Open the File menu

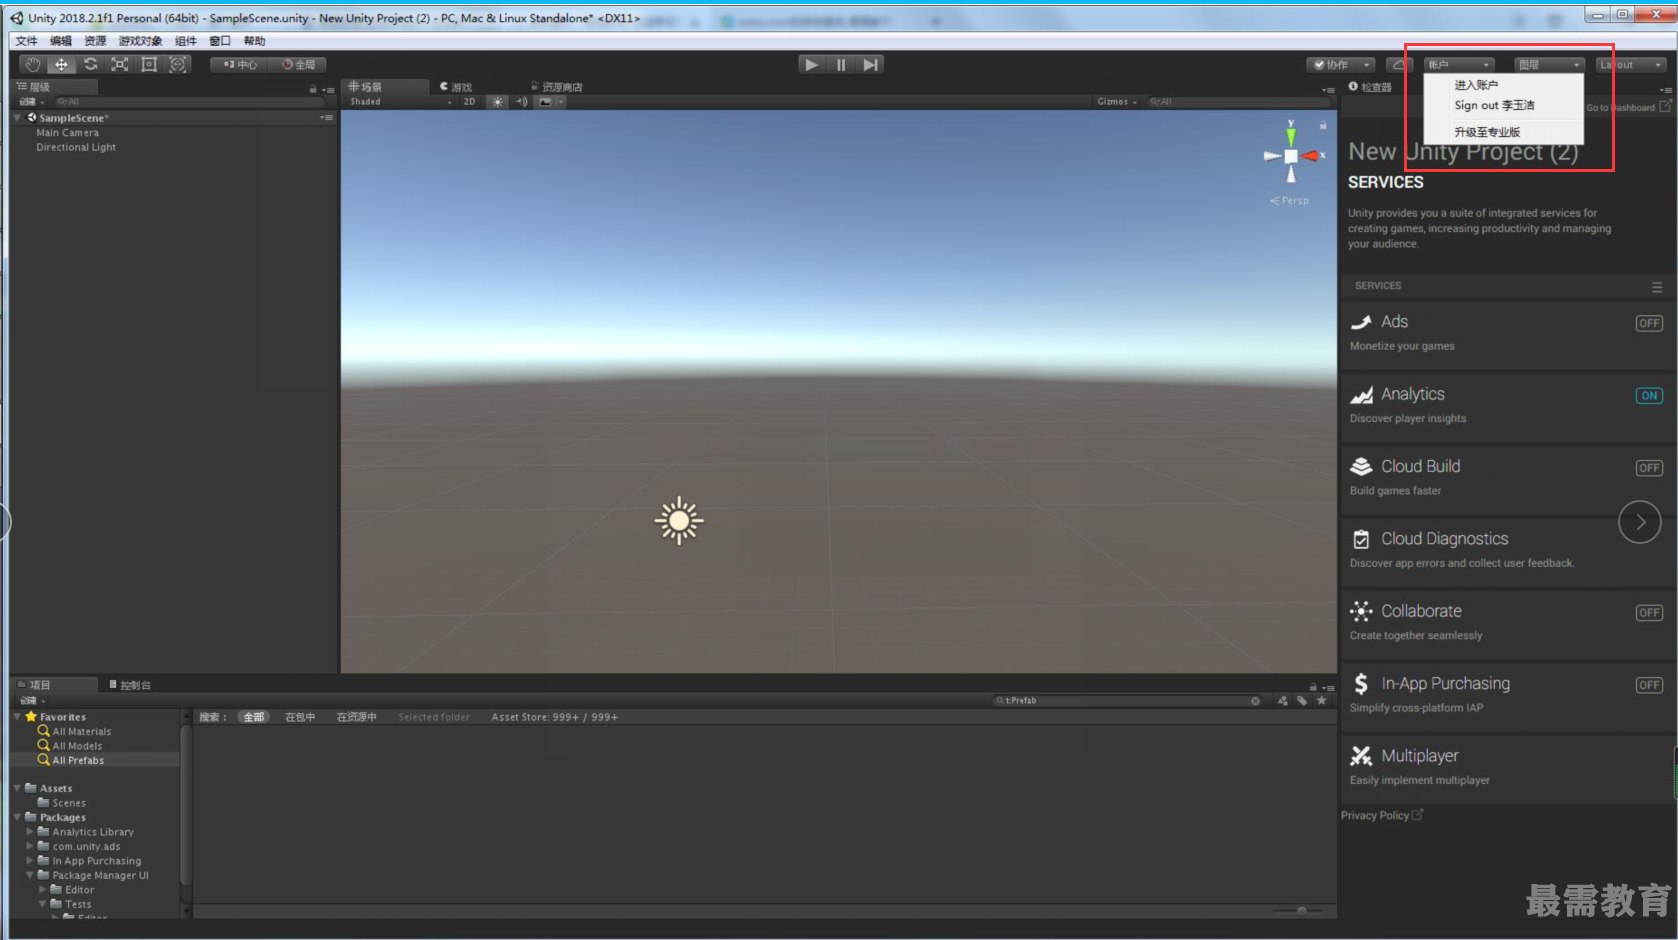27,41
